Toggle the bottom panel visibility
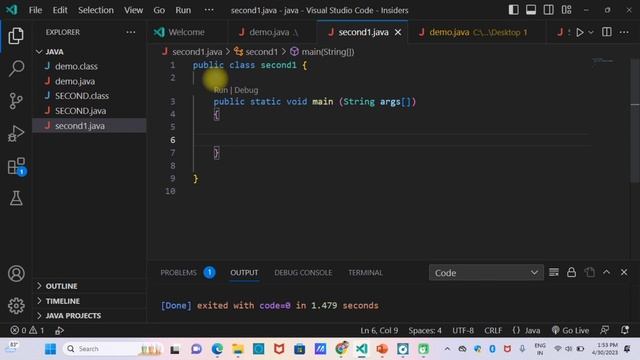This screenshot has width=640, height=360. coord(531,10)
